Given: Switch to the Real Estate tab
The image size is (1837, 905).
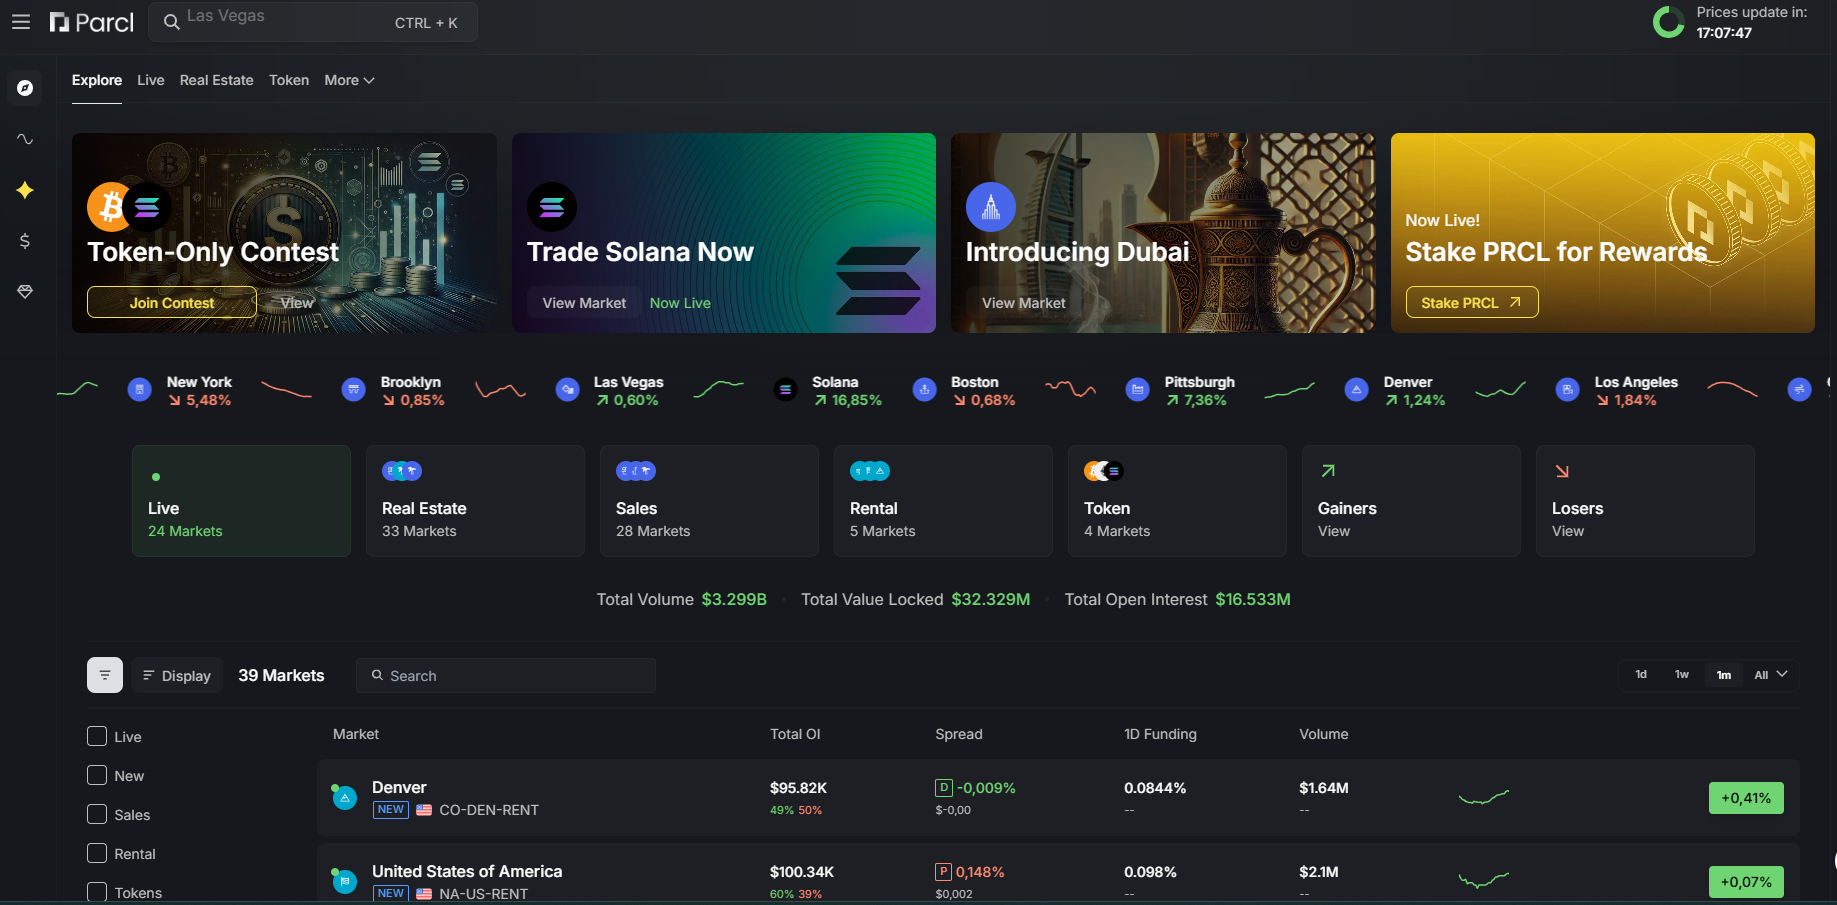Looking at the screenshot, I should click(216, 80).
